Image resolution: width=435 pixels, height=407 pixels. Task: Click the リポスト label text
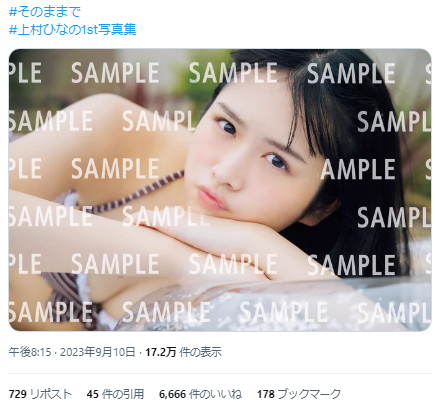click(51, 394)
